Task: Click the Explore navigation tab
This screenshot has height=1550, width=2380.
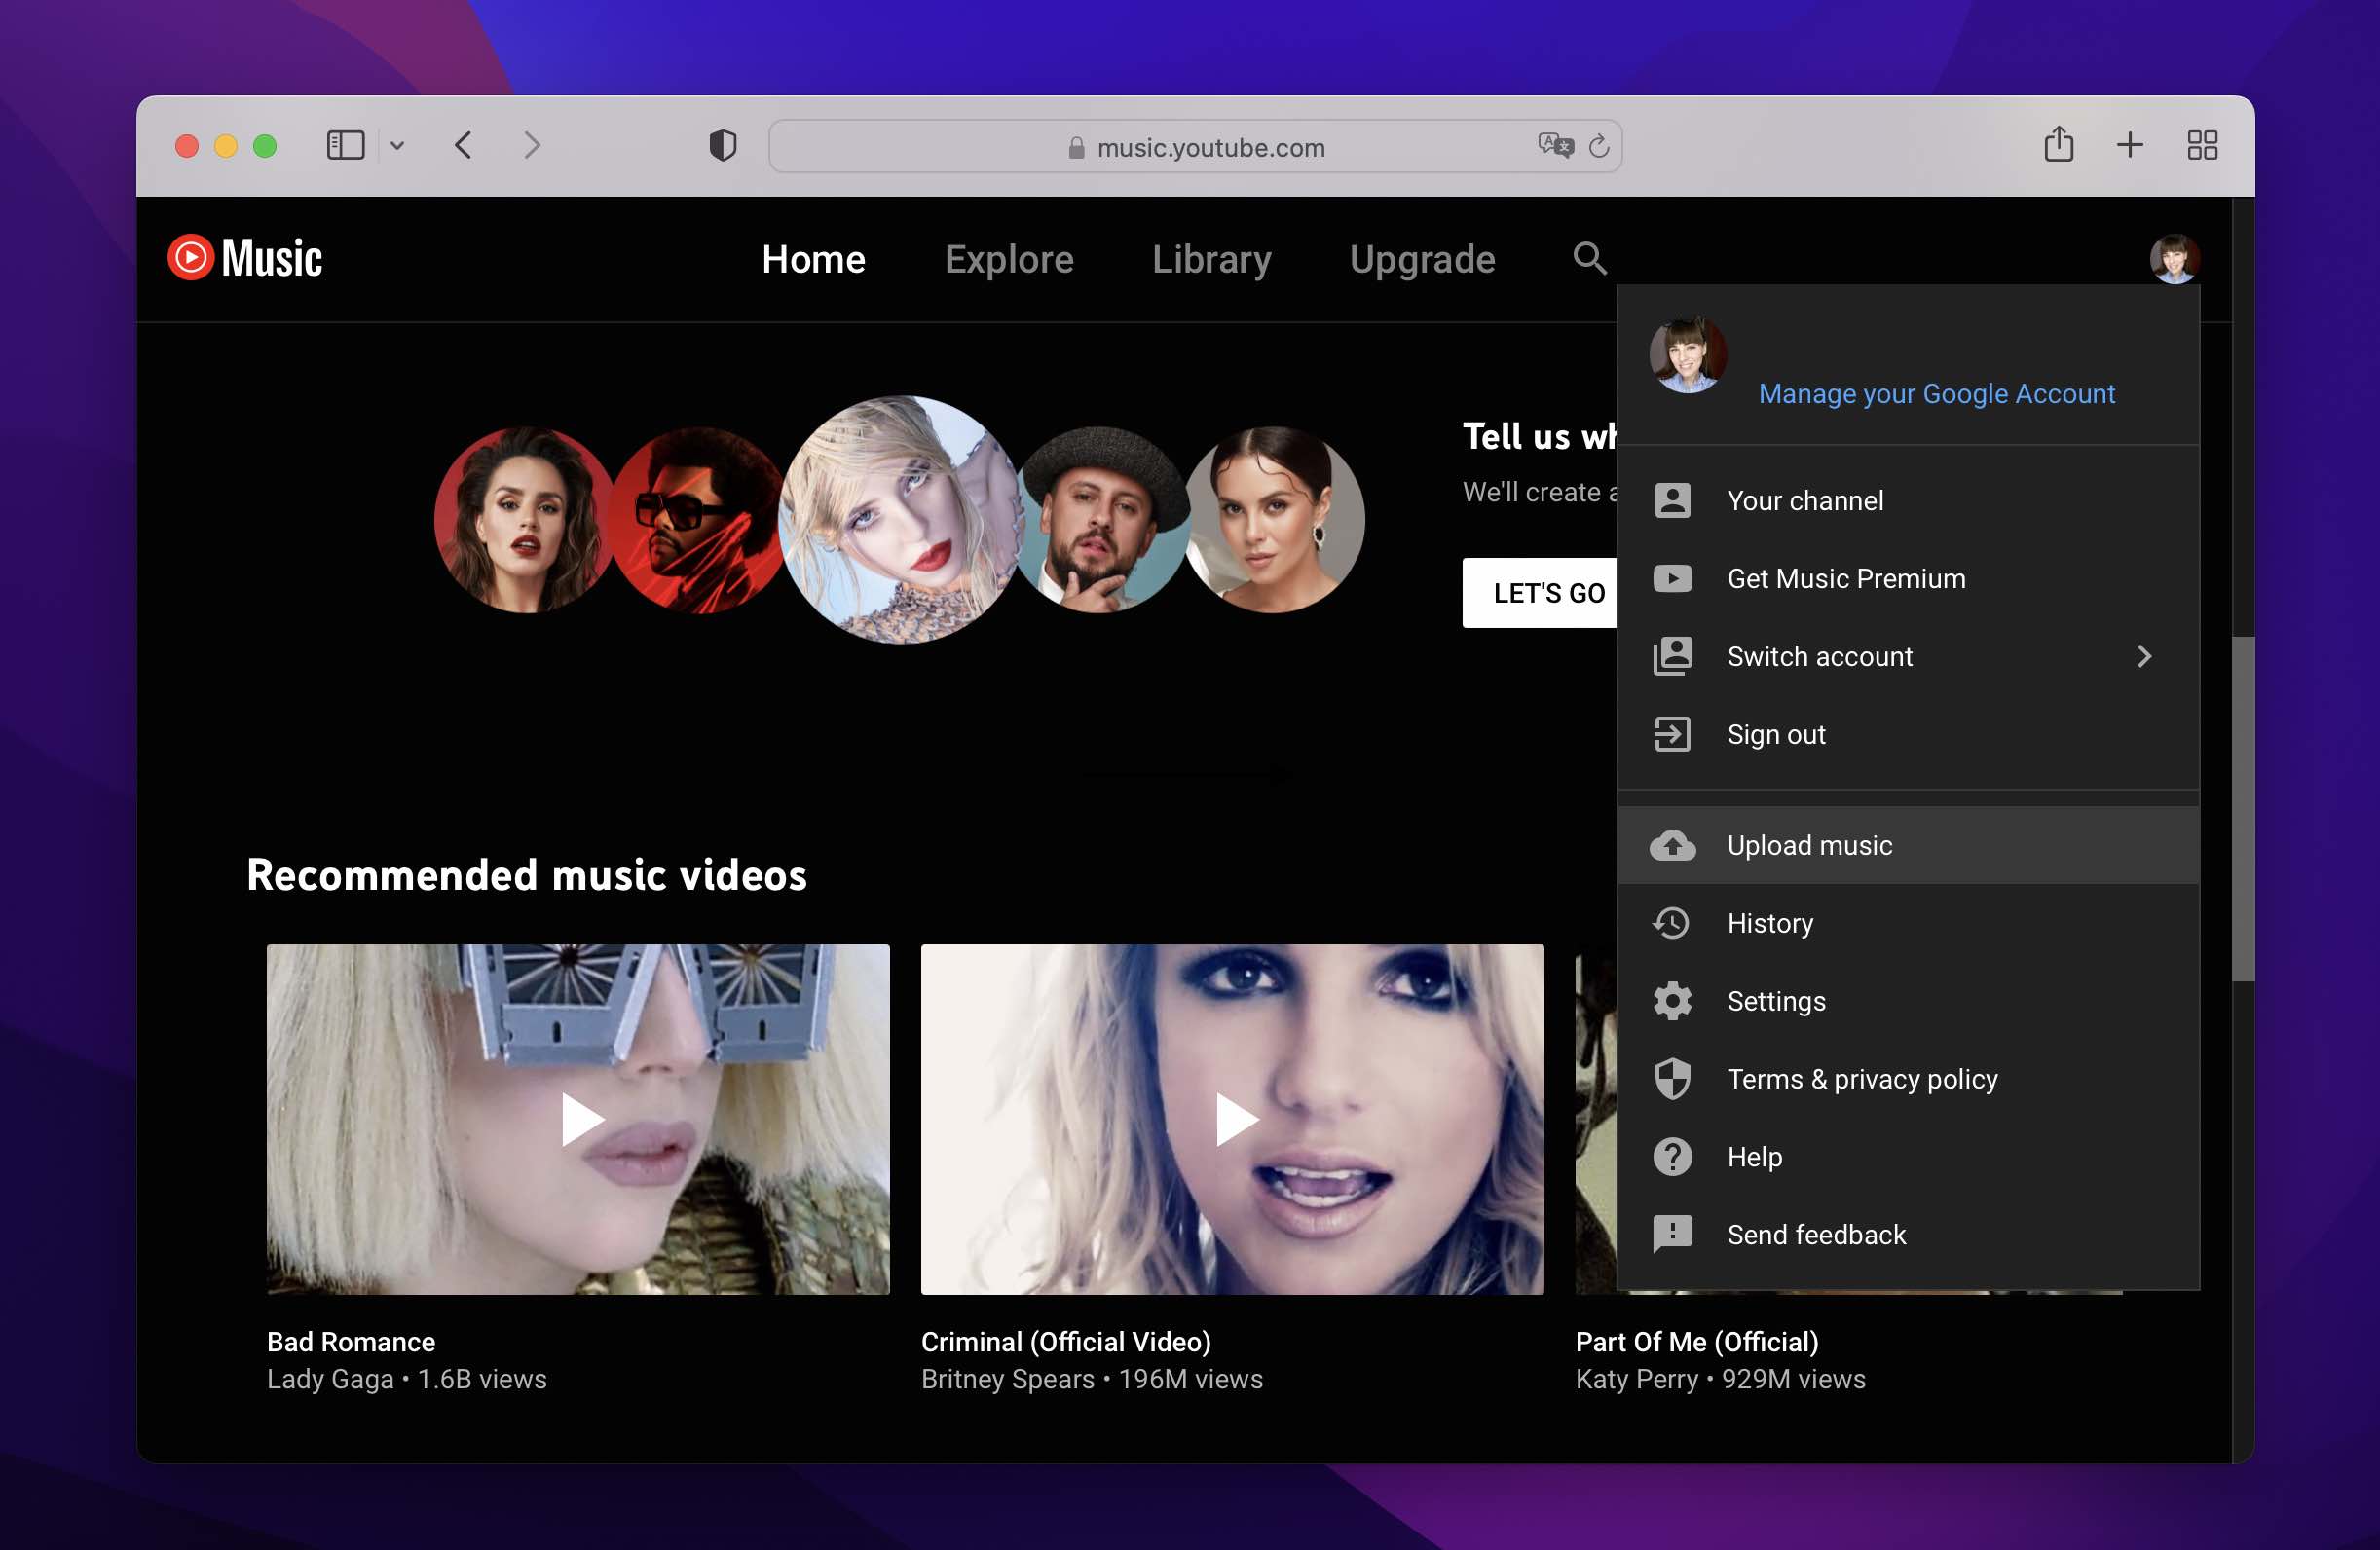Action: point(1010,257)
